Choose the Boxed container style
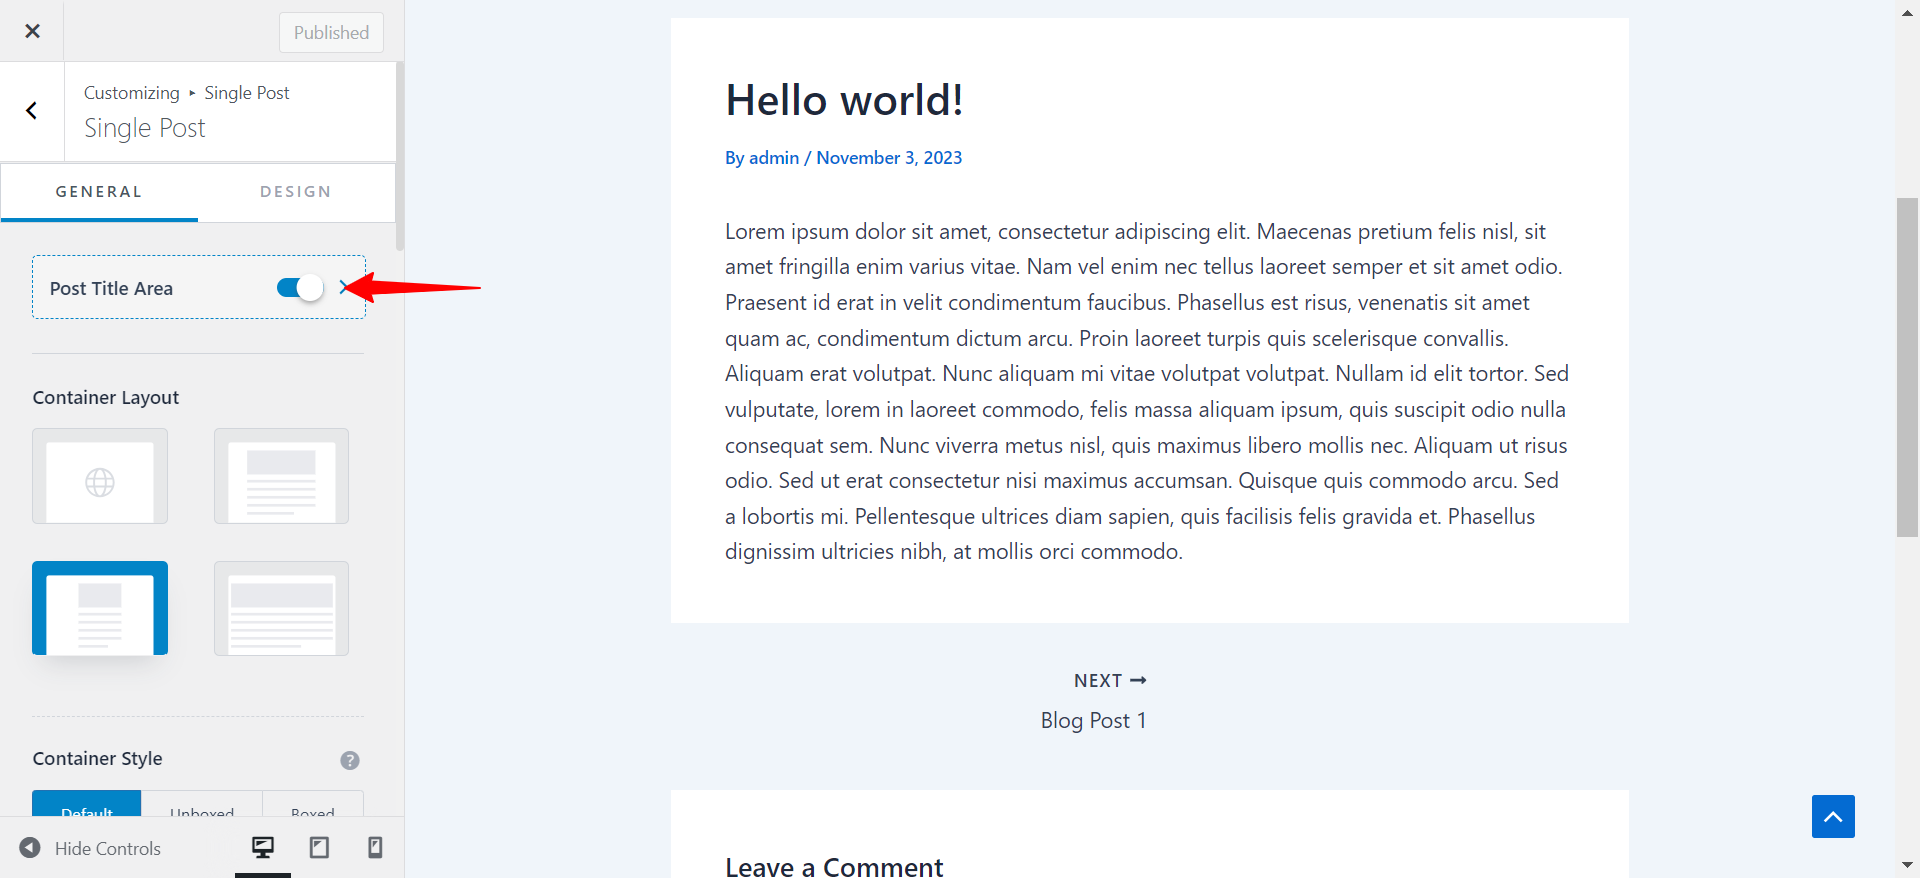1920x878 pixels. click(313, 805)
